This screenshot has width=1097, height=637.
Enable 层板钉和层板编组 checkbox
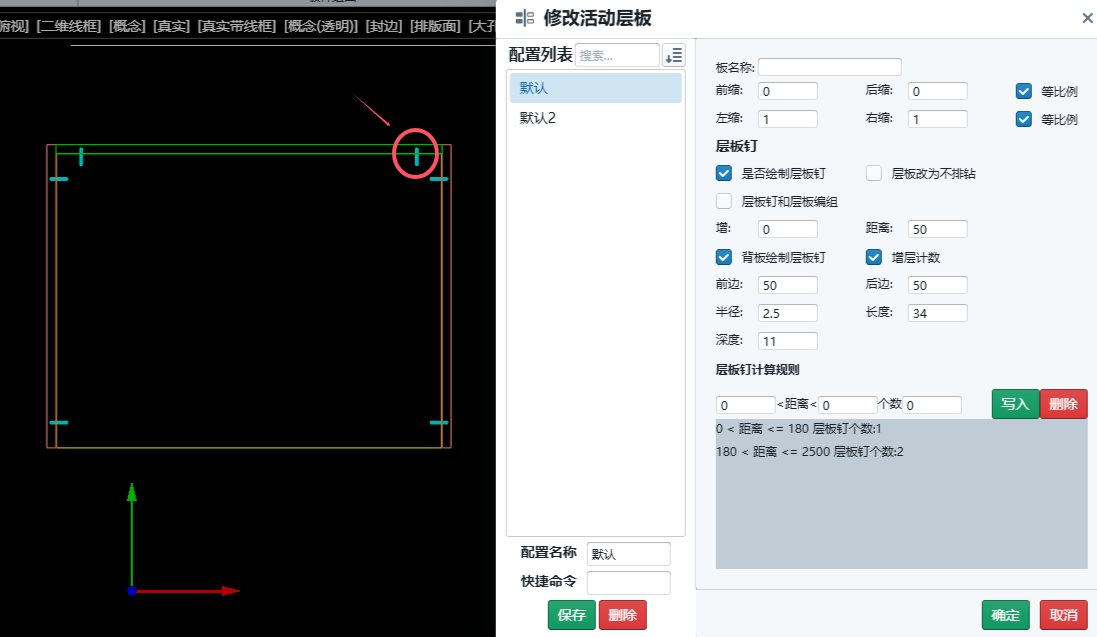pyautogui.click(x=724, y=201)
